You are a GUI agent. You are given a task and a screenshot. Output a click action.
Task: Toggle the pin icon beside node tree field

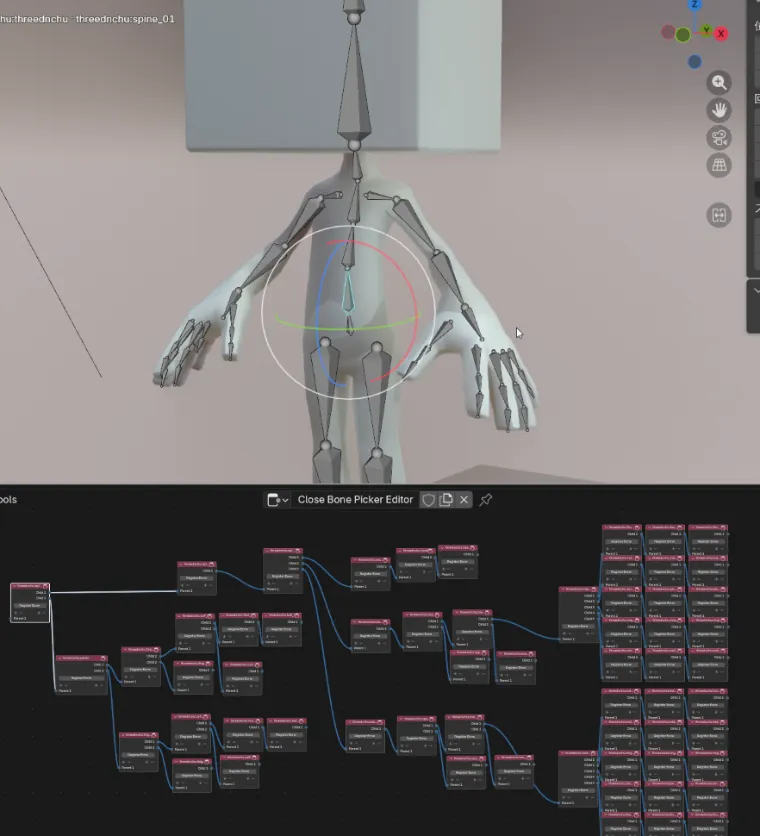click(x=486, y=499)
